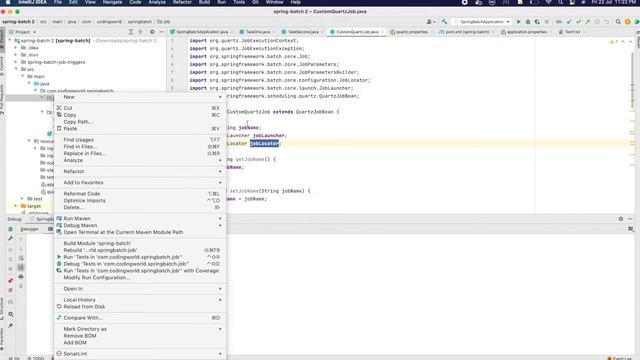Open Debug panel settings gear
This screenshot has height=360, width=640.
[621, 219]
